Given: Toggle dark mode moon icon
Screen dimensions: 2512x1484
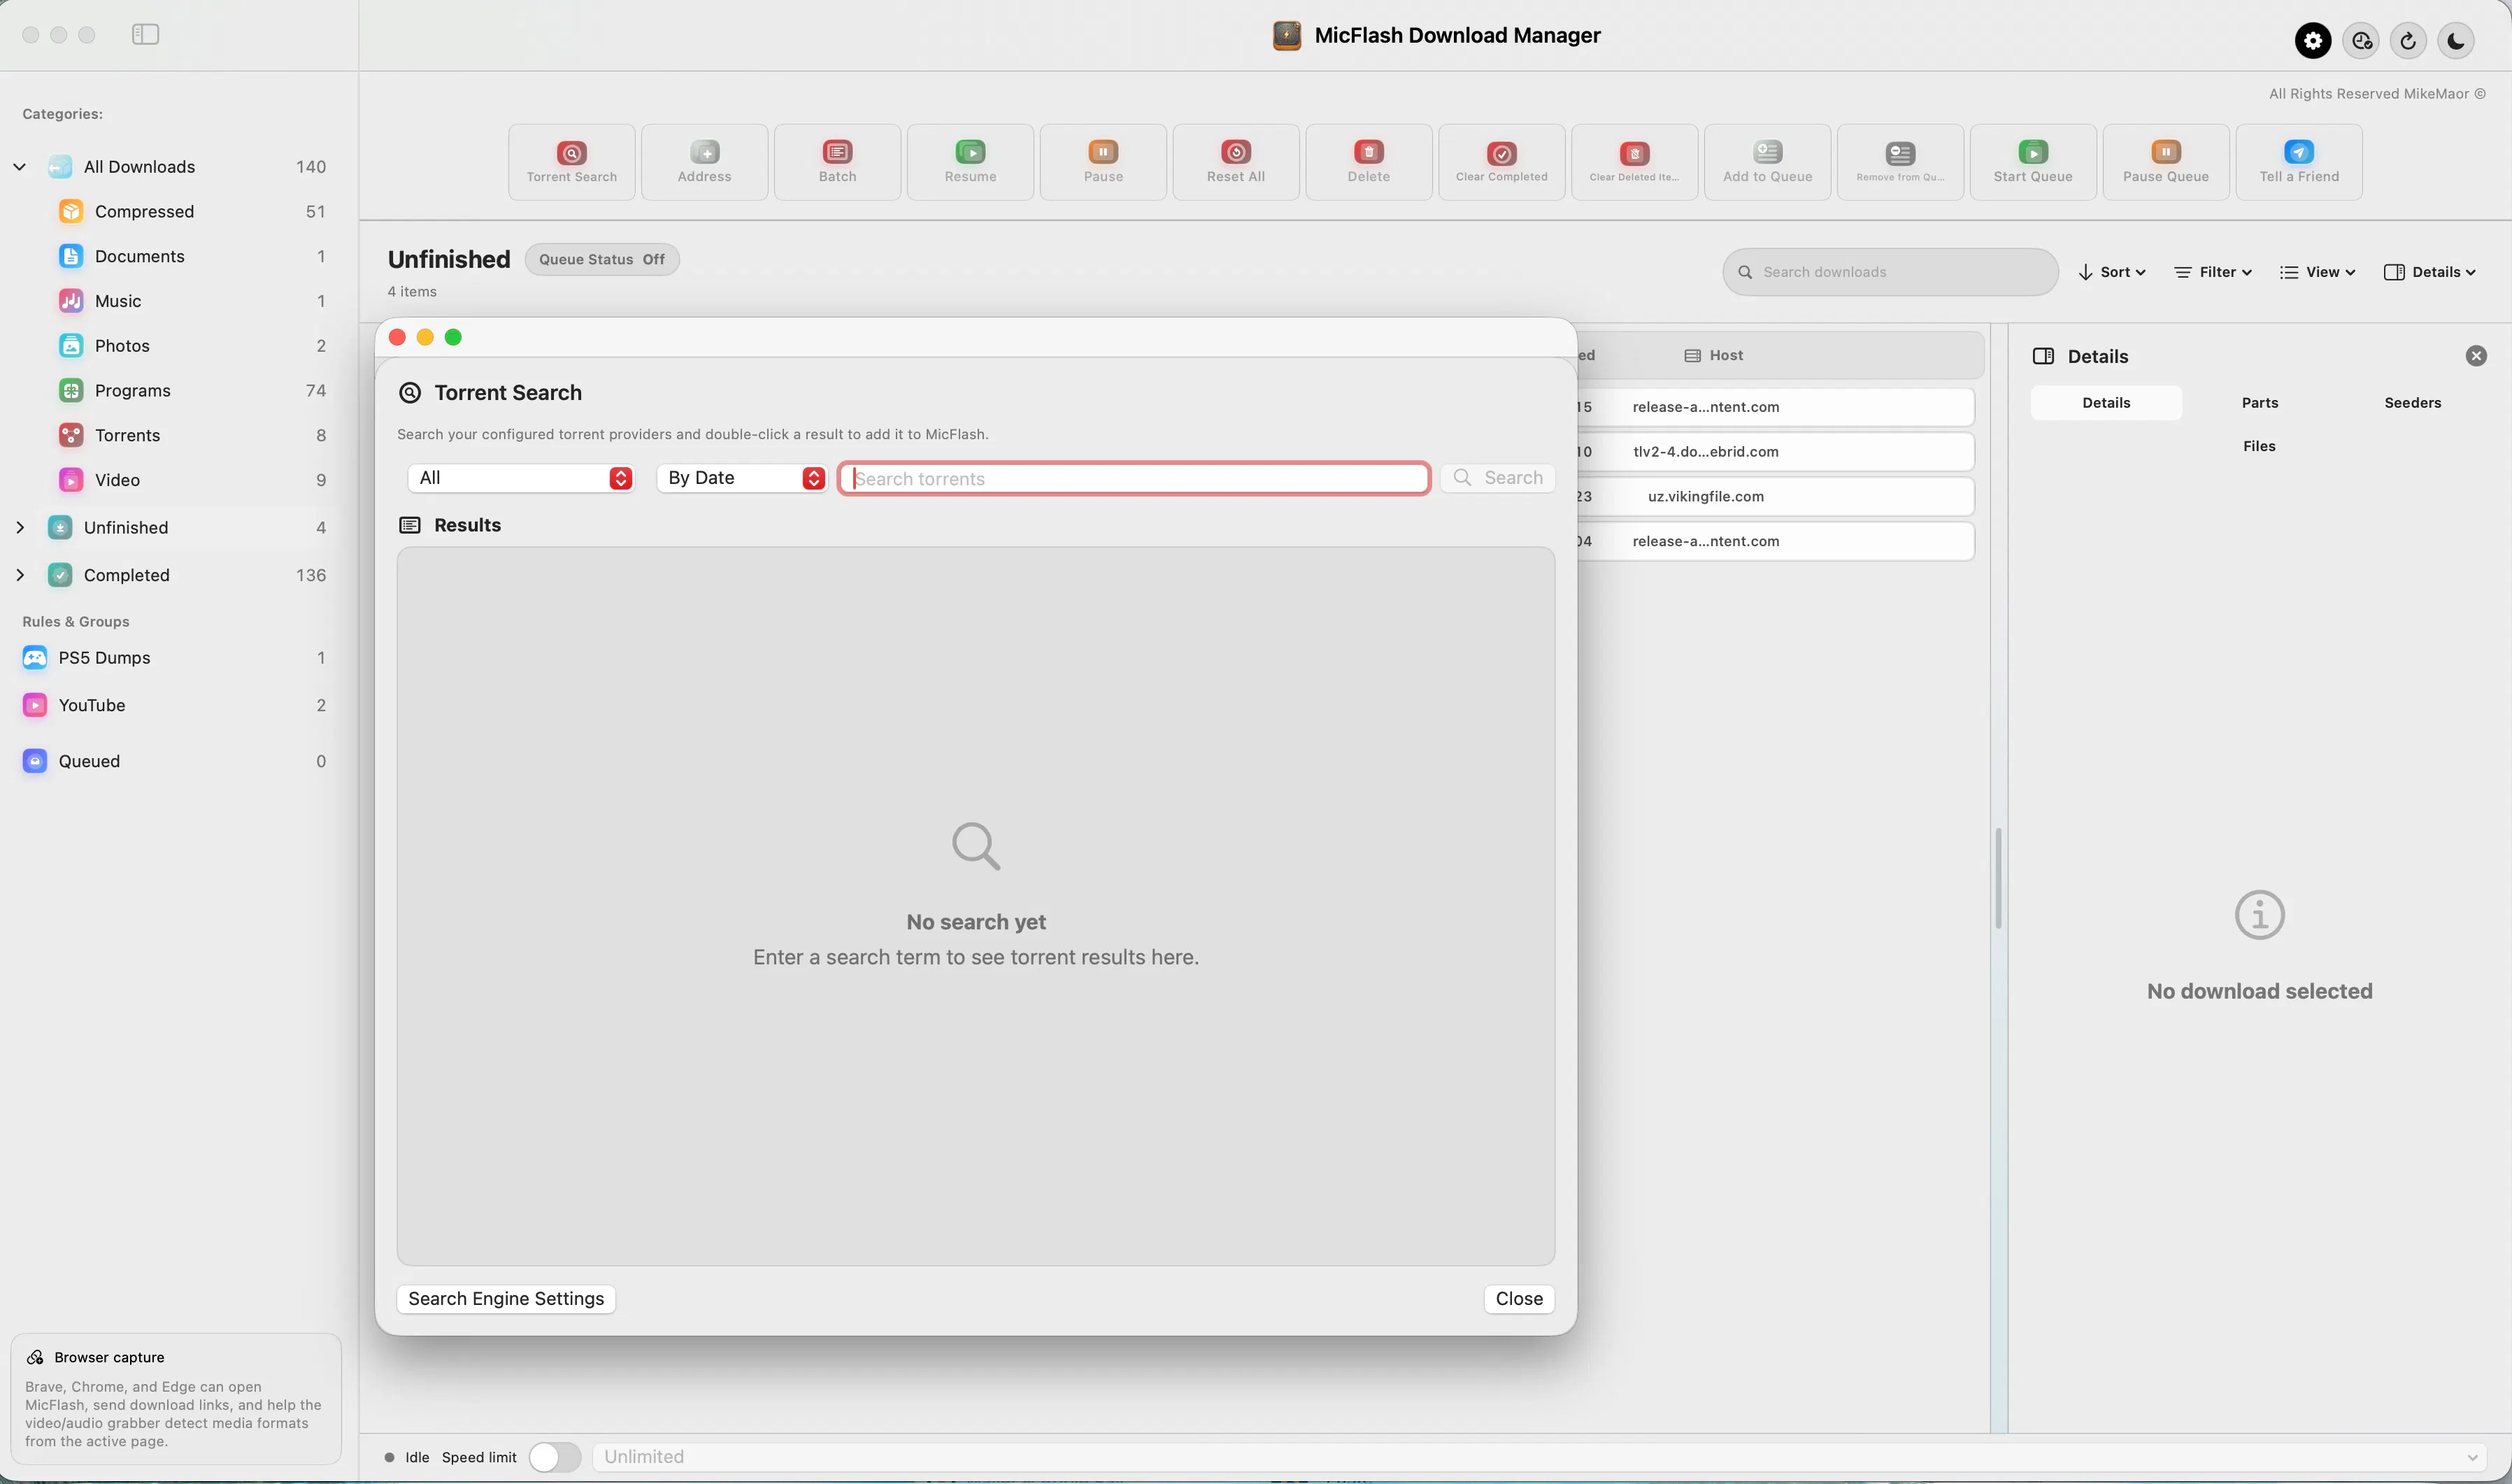Looking at the screenshot, I should pyautogui.click(x=2456, y=41).
